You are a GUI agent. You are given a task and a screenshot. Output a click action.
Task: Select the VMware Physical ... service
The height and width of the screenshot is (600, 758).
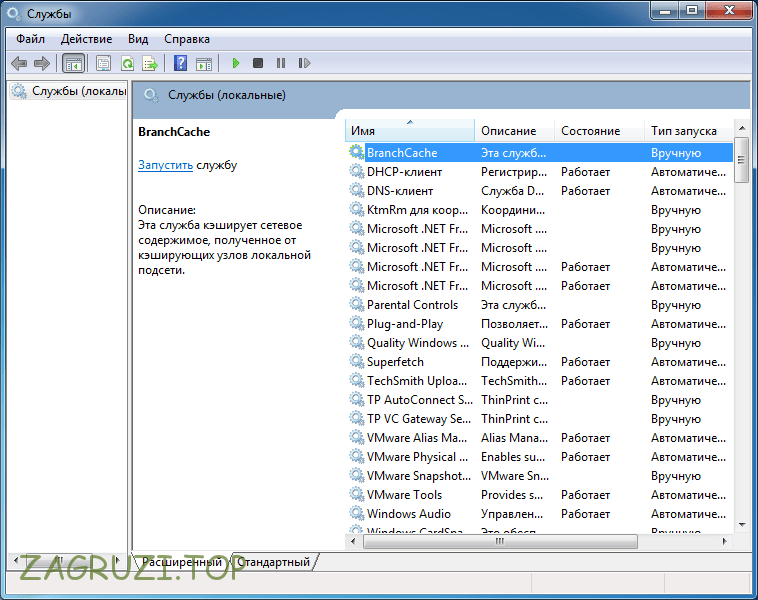click(x=539, y=456)
